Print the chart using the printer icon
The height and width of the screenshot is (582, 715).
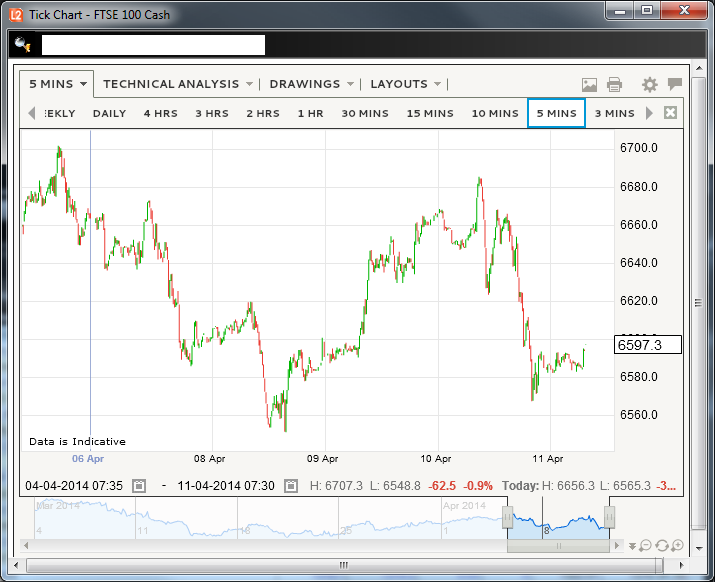click(x=614, y=85)
